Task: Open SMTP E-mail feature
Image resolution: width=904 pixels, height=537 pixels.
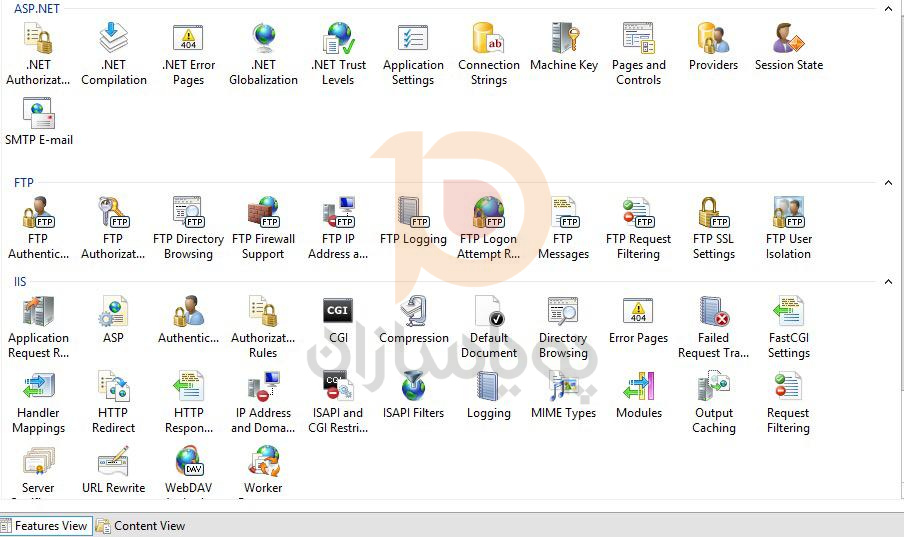Action: [39, 122]
